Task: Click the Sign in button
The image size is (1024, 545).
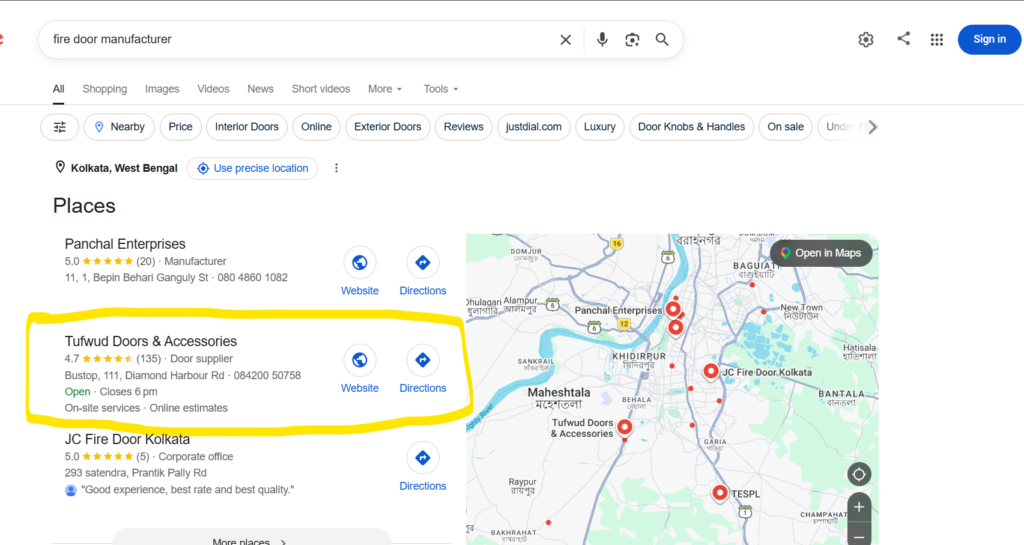Action: (x=989, y=39)
